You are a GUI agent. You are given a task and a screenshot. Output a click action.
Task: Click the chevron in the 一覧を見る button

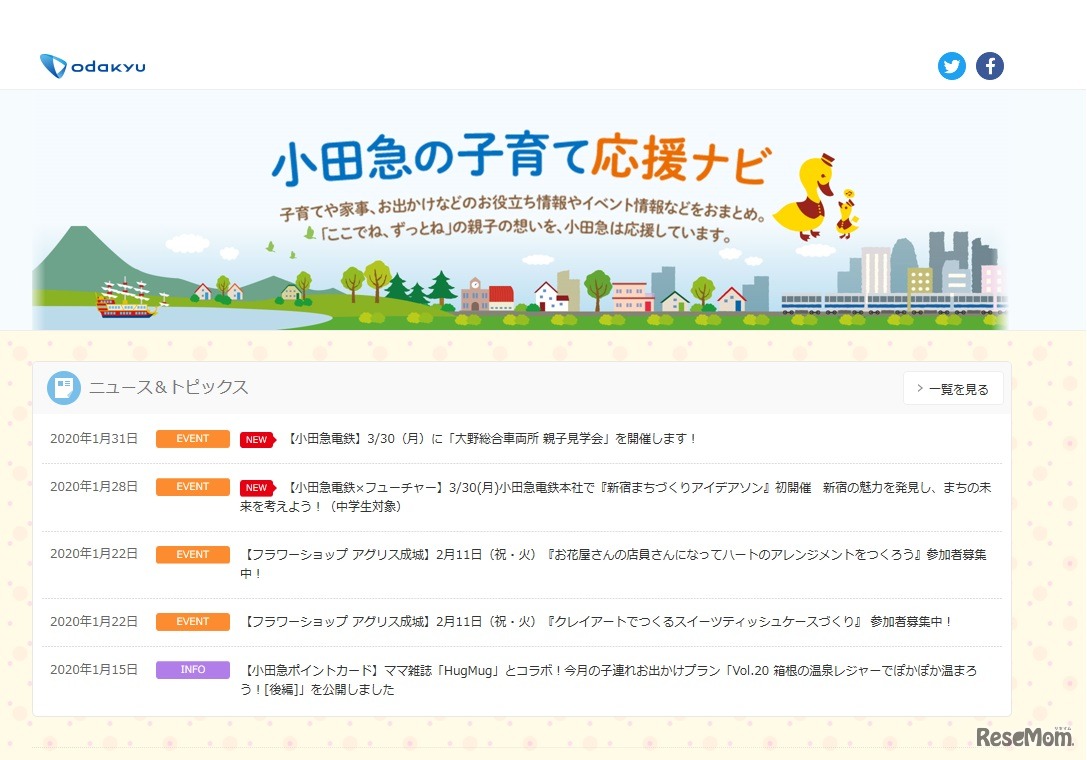(x=919, y=388)
